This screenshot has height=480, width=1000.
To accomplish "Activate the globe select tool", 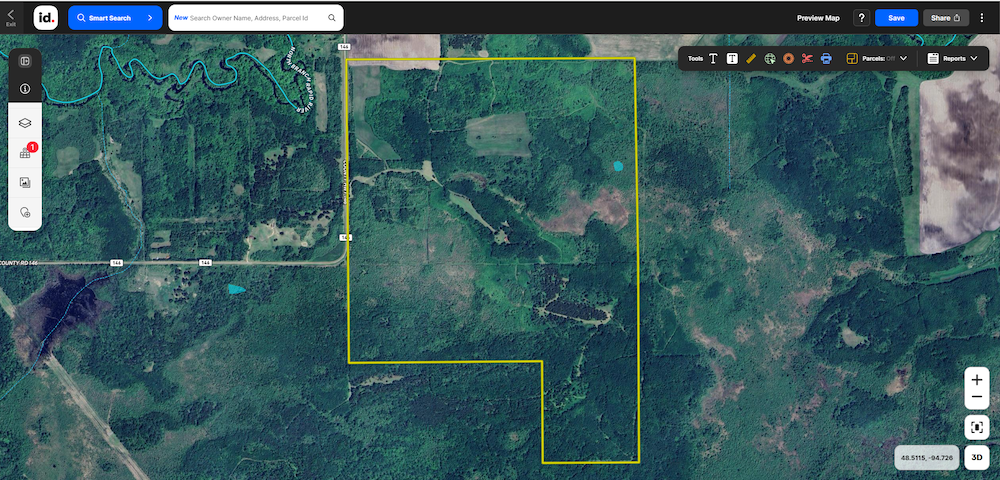I will click(770, 59).
